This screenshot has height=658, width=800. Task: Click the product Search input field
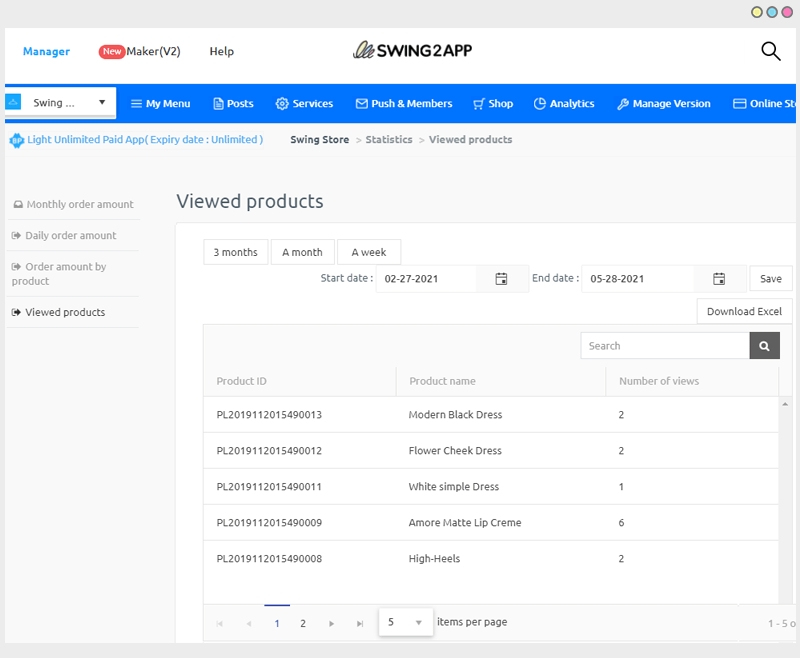[665, 346]
